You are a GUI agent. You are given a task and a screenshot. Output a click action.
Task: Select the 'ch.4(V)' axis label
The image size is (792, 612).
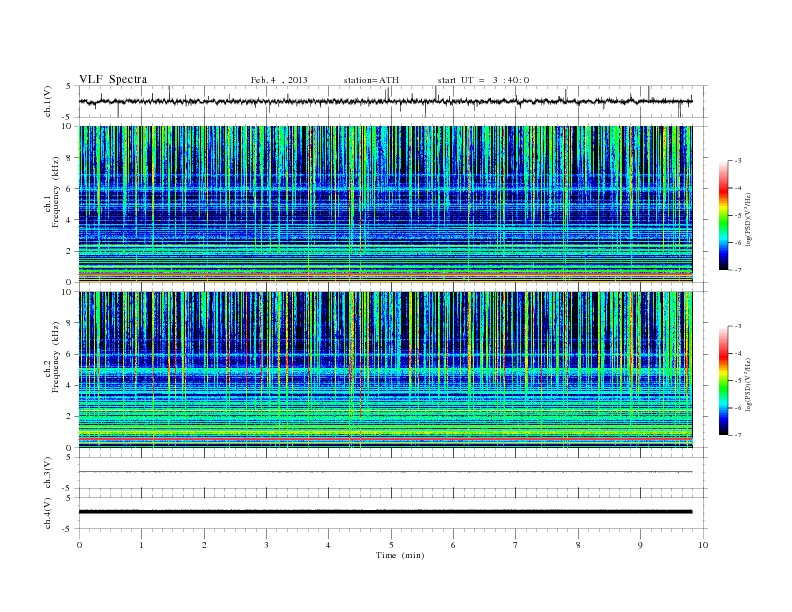click(x=48, y=513)
